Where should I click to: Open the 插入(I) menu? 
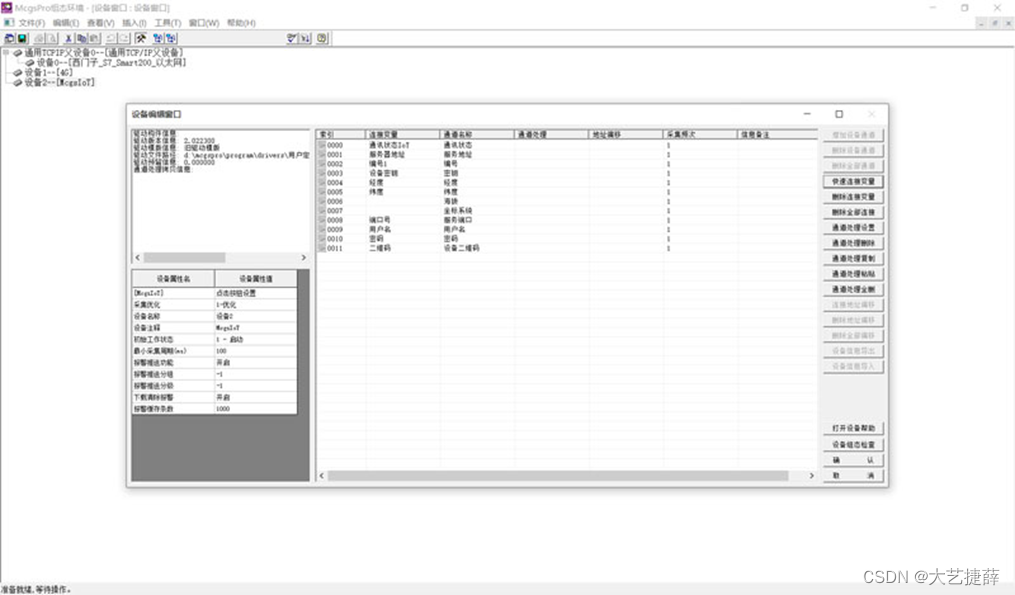pyautogui.click(x=134, y=23)
